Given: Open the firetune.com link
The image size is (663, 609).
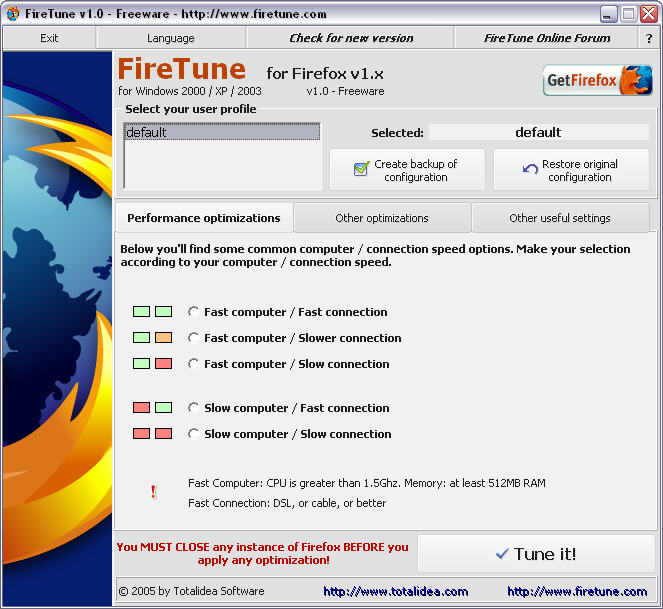Looking at the screenshot, I should click(x=577, y=591).
